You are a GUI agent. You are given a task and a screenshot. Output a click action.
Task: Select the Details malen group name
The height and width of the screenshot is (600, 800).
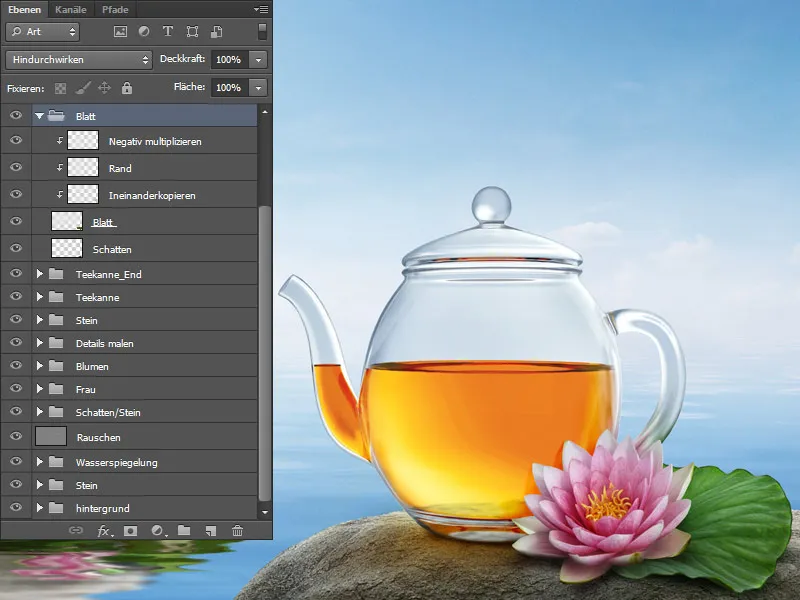[105, 343]
